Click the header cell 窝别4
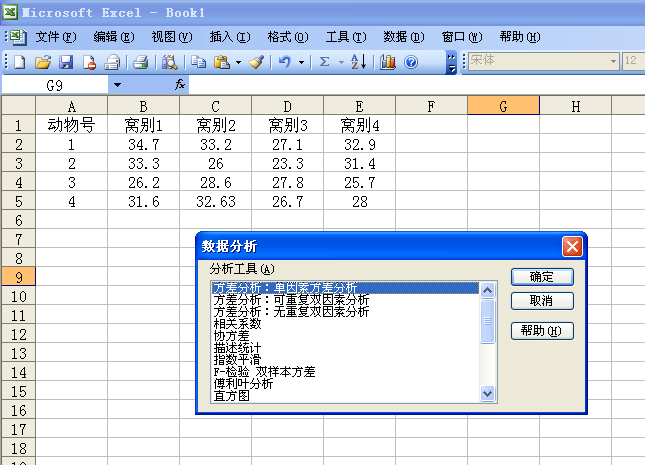The width and height of the screenshot is (645, 465). 360,124
